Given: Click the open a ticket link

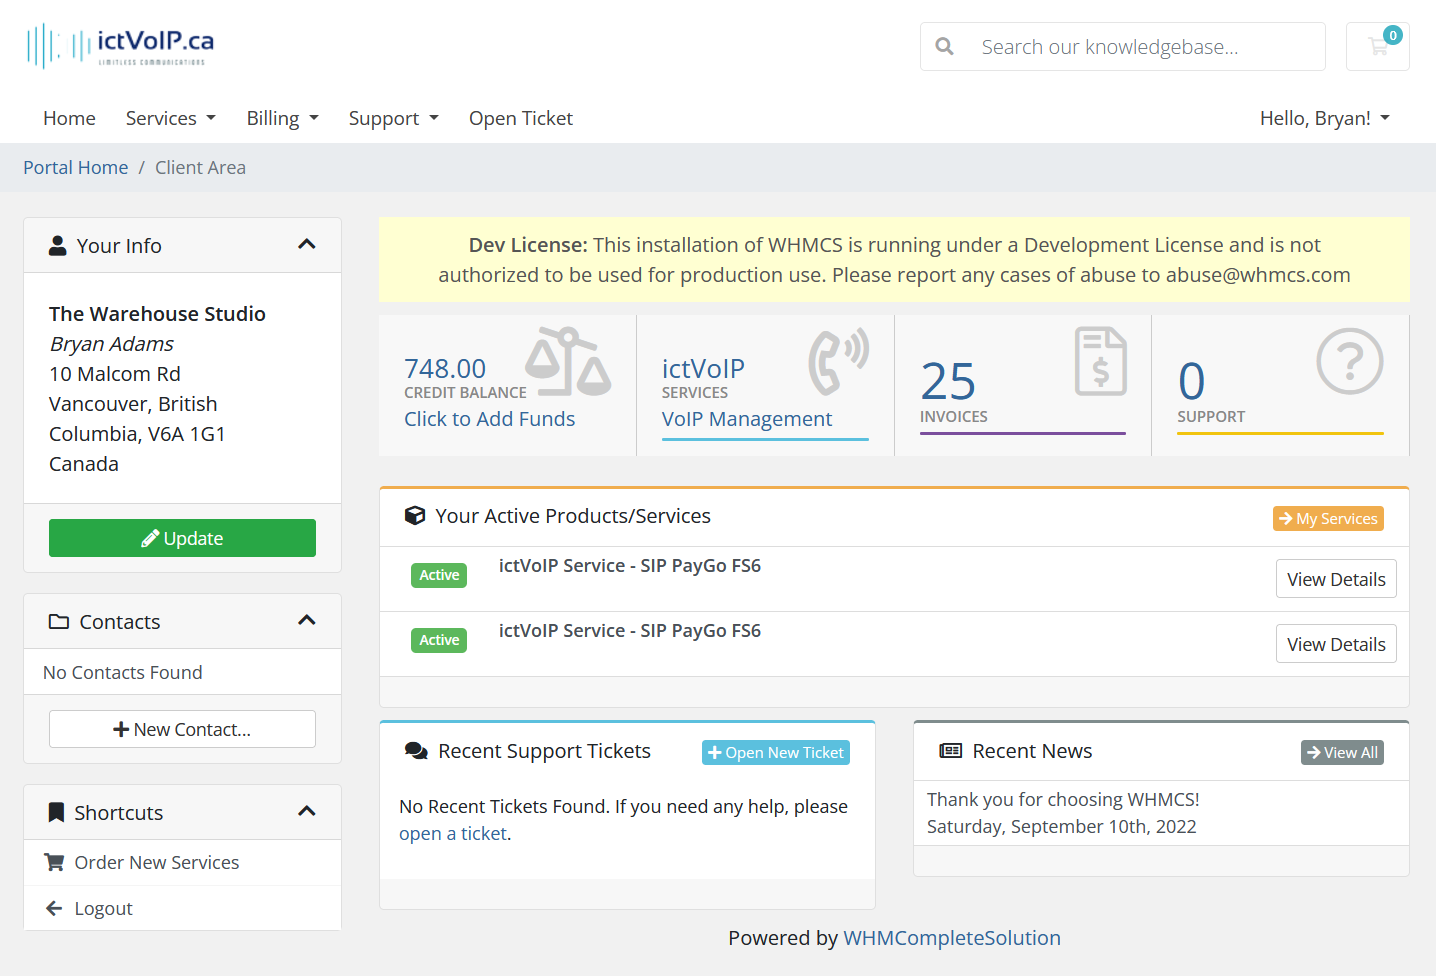Looking at the screenshot, I should [453, 833].
